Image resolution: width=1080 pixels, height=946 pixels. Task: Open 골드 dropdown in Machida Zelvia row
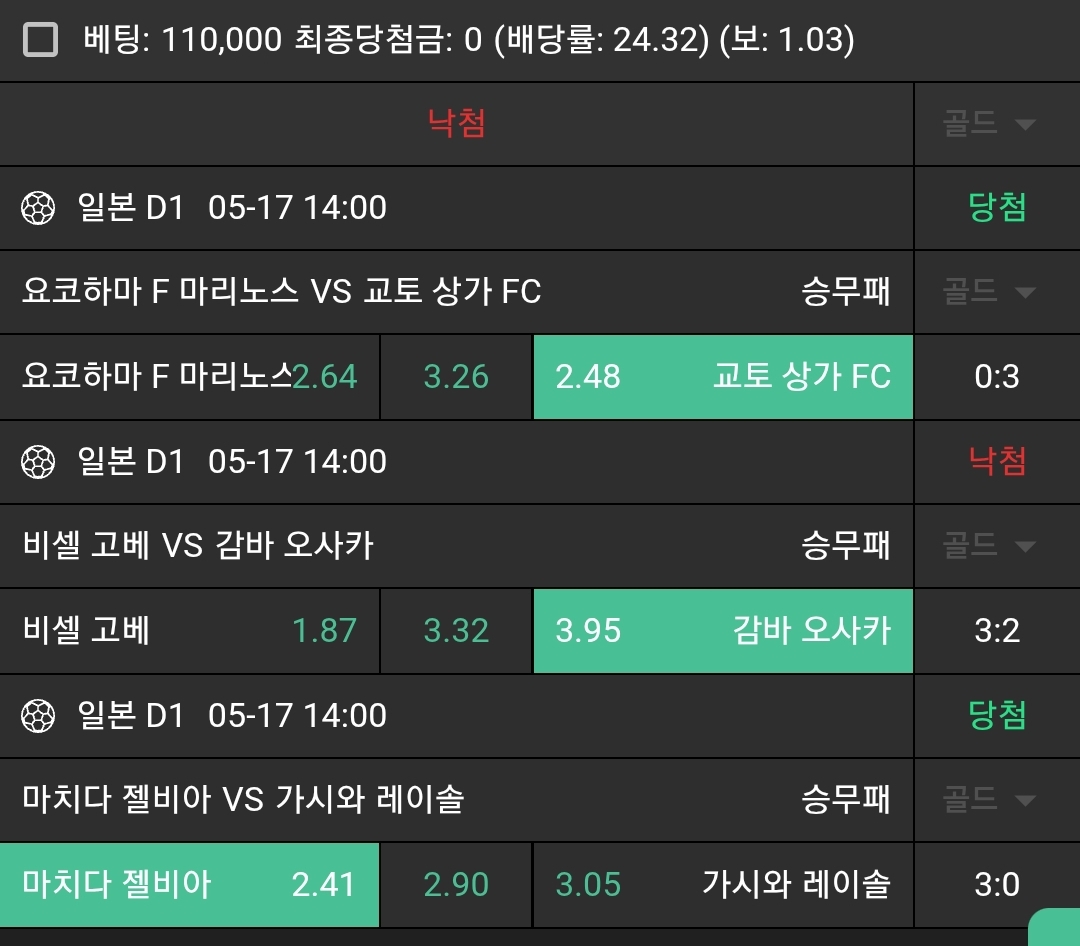tap(988, 800)
